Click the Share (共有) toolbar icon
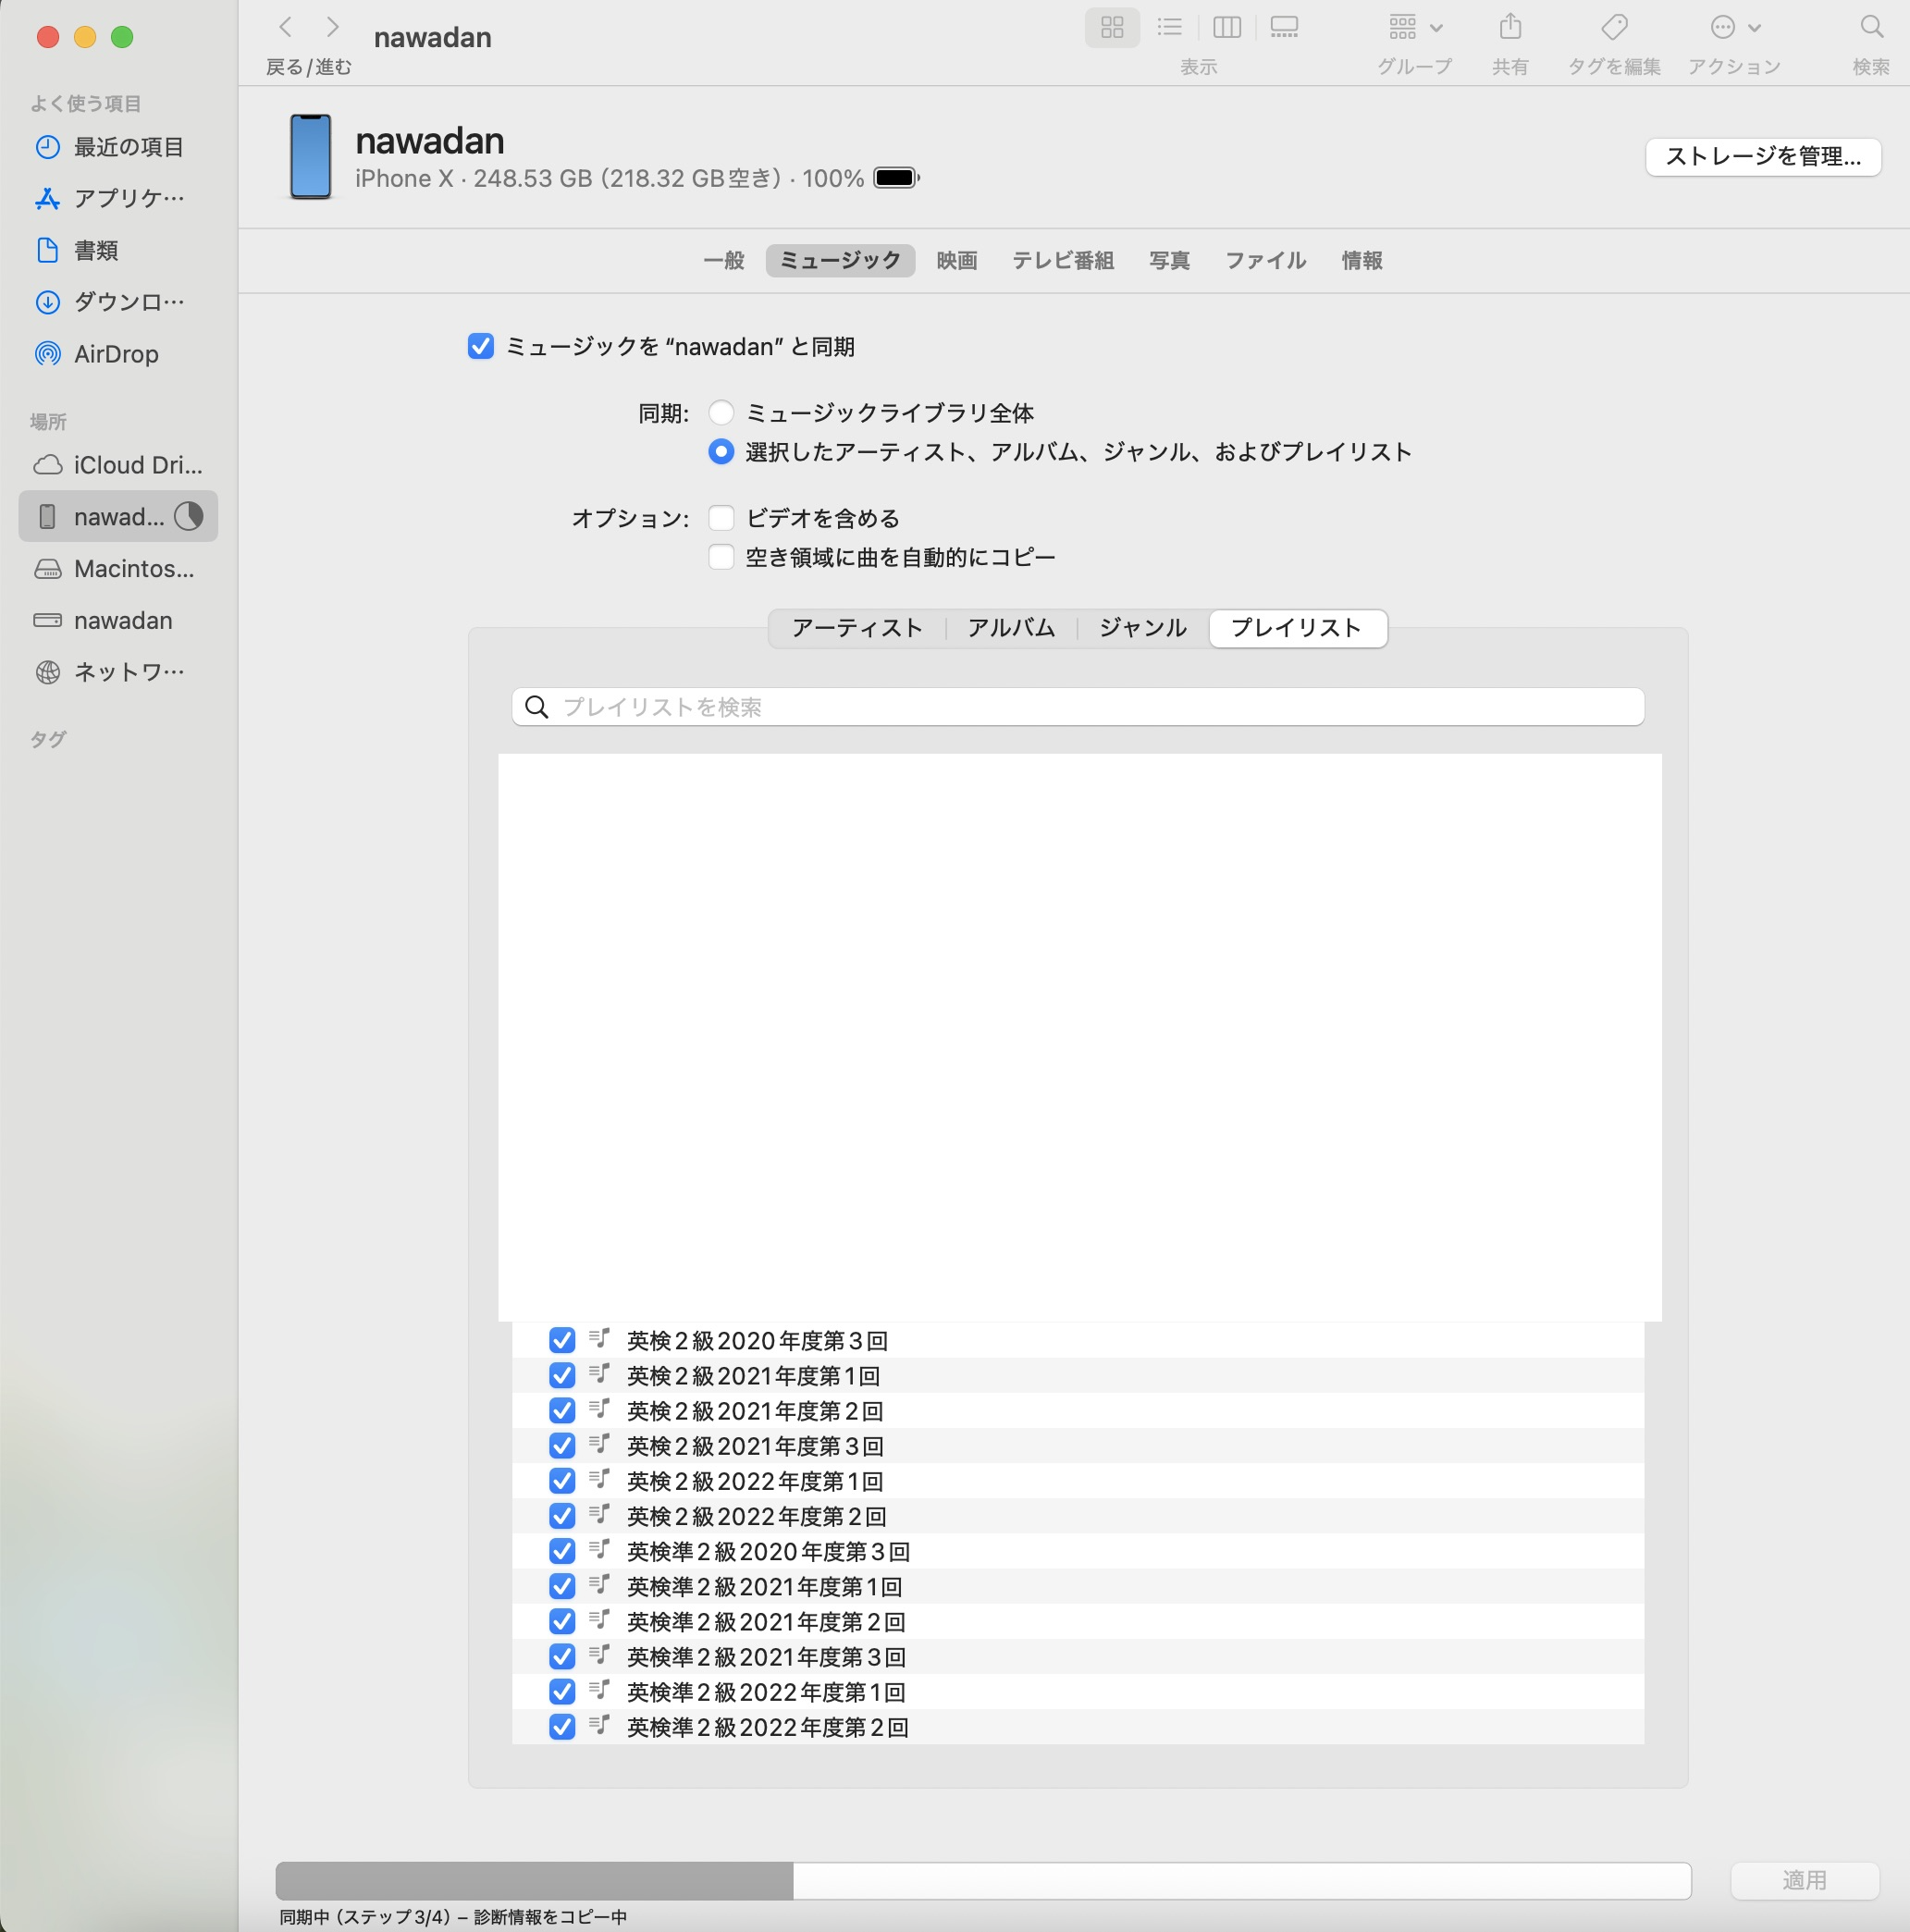The image size is (1910, 1932). (1510, 27)
